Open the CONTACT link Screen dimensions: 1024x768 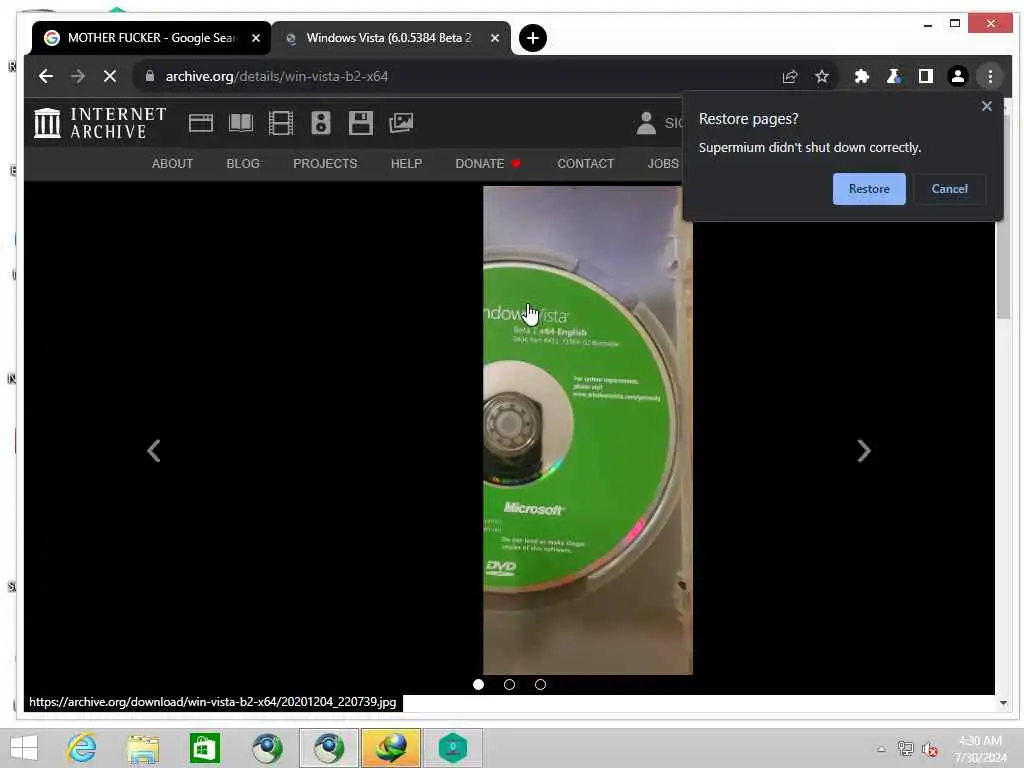click(x=586, y=164)
